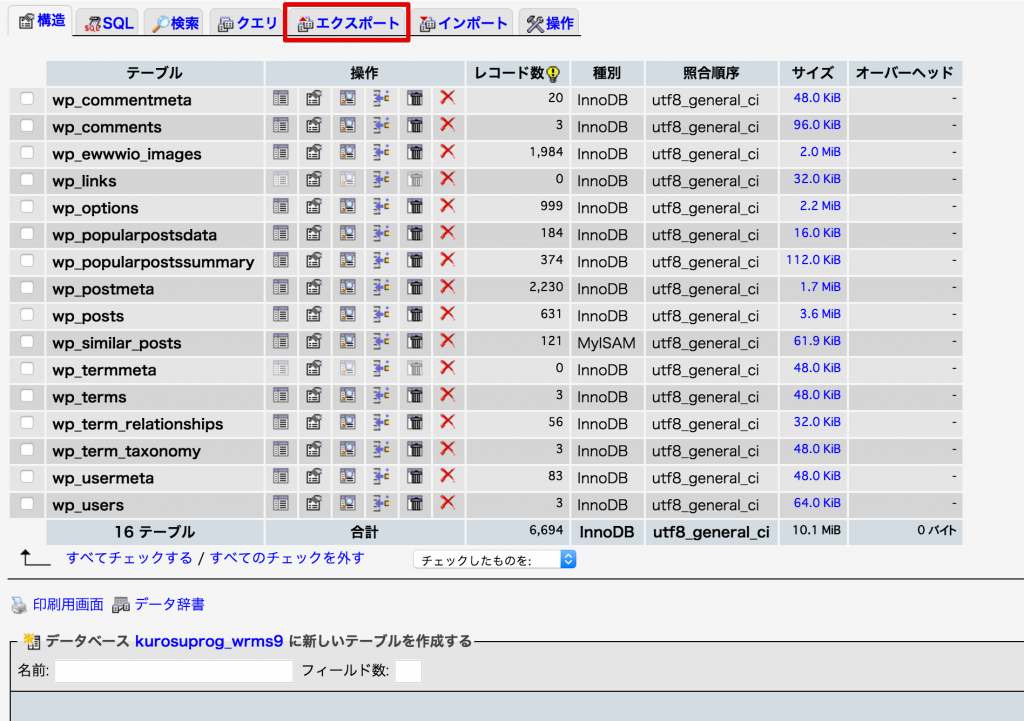Viewport: 1024px width, 721px height.
Task: Browse the wp_posts table icon
Action: pyautogui.click(x=281, y=315)
